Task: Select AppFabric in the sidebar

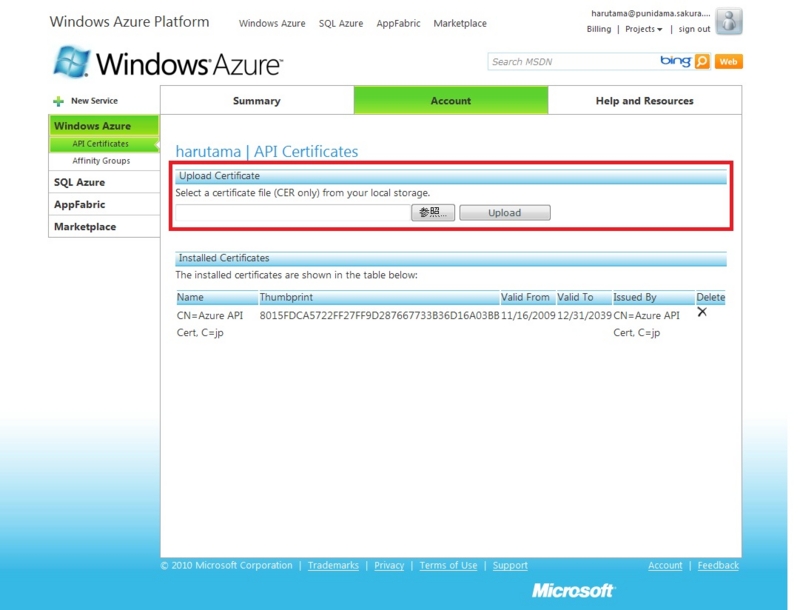Action: (104, 204)
